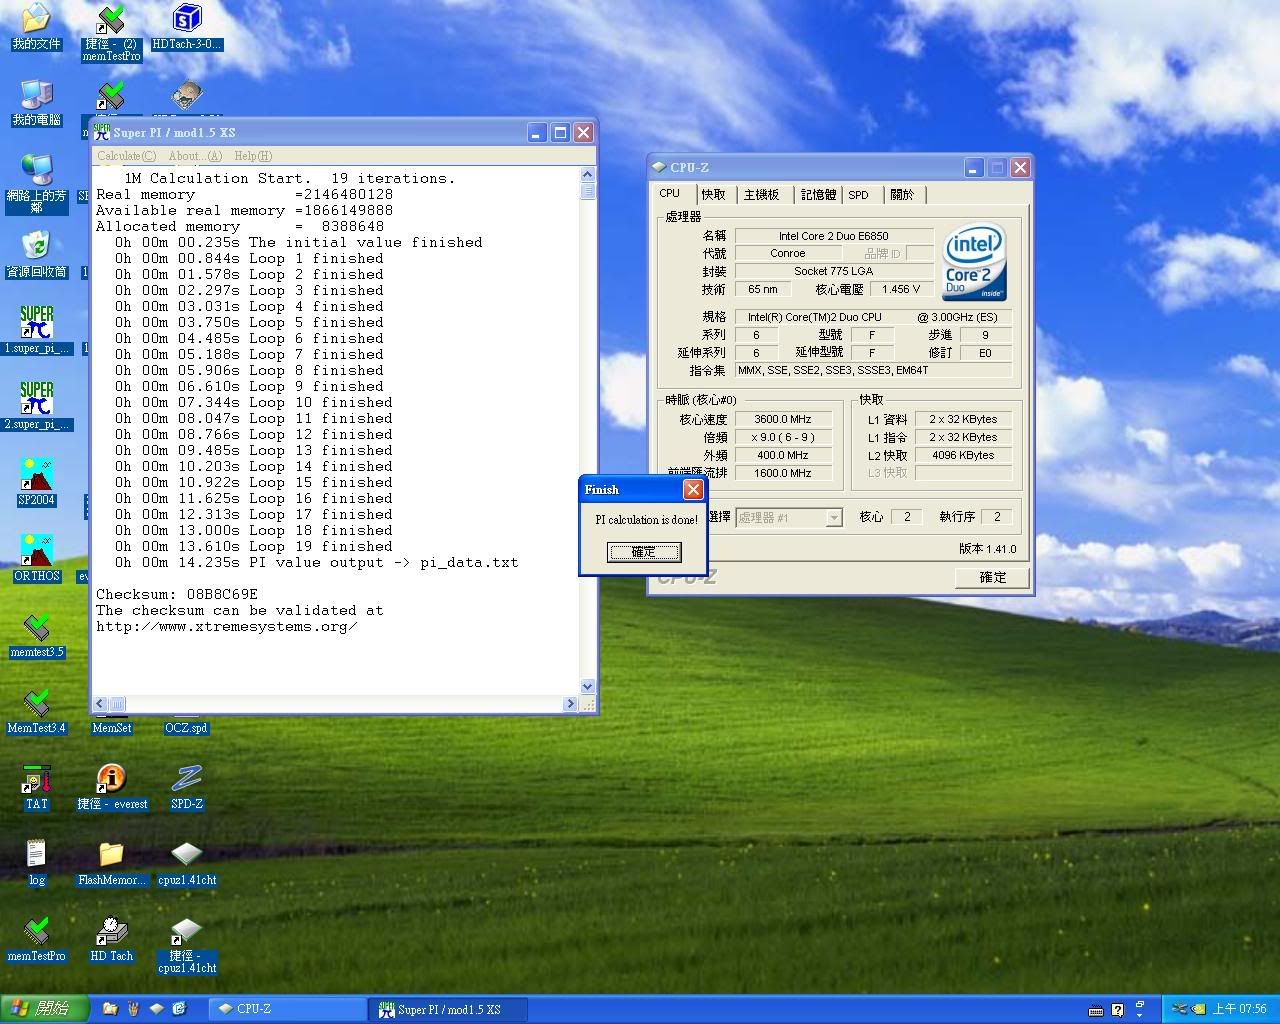Viewport: 1280px width, 1024px height.
Task: Select the CPU tab in CPU-Z
Action: point(670,194)
